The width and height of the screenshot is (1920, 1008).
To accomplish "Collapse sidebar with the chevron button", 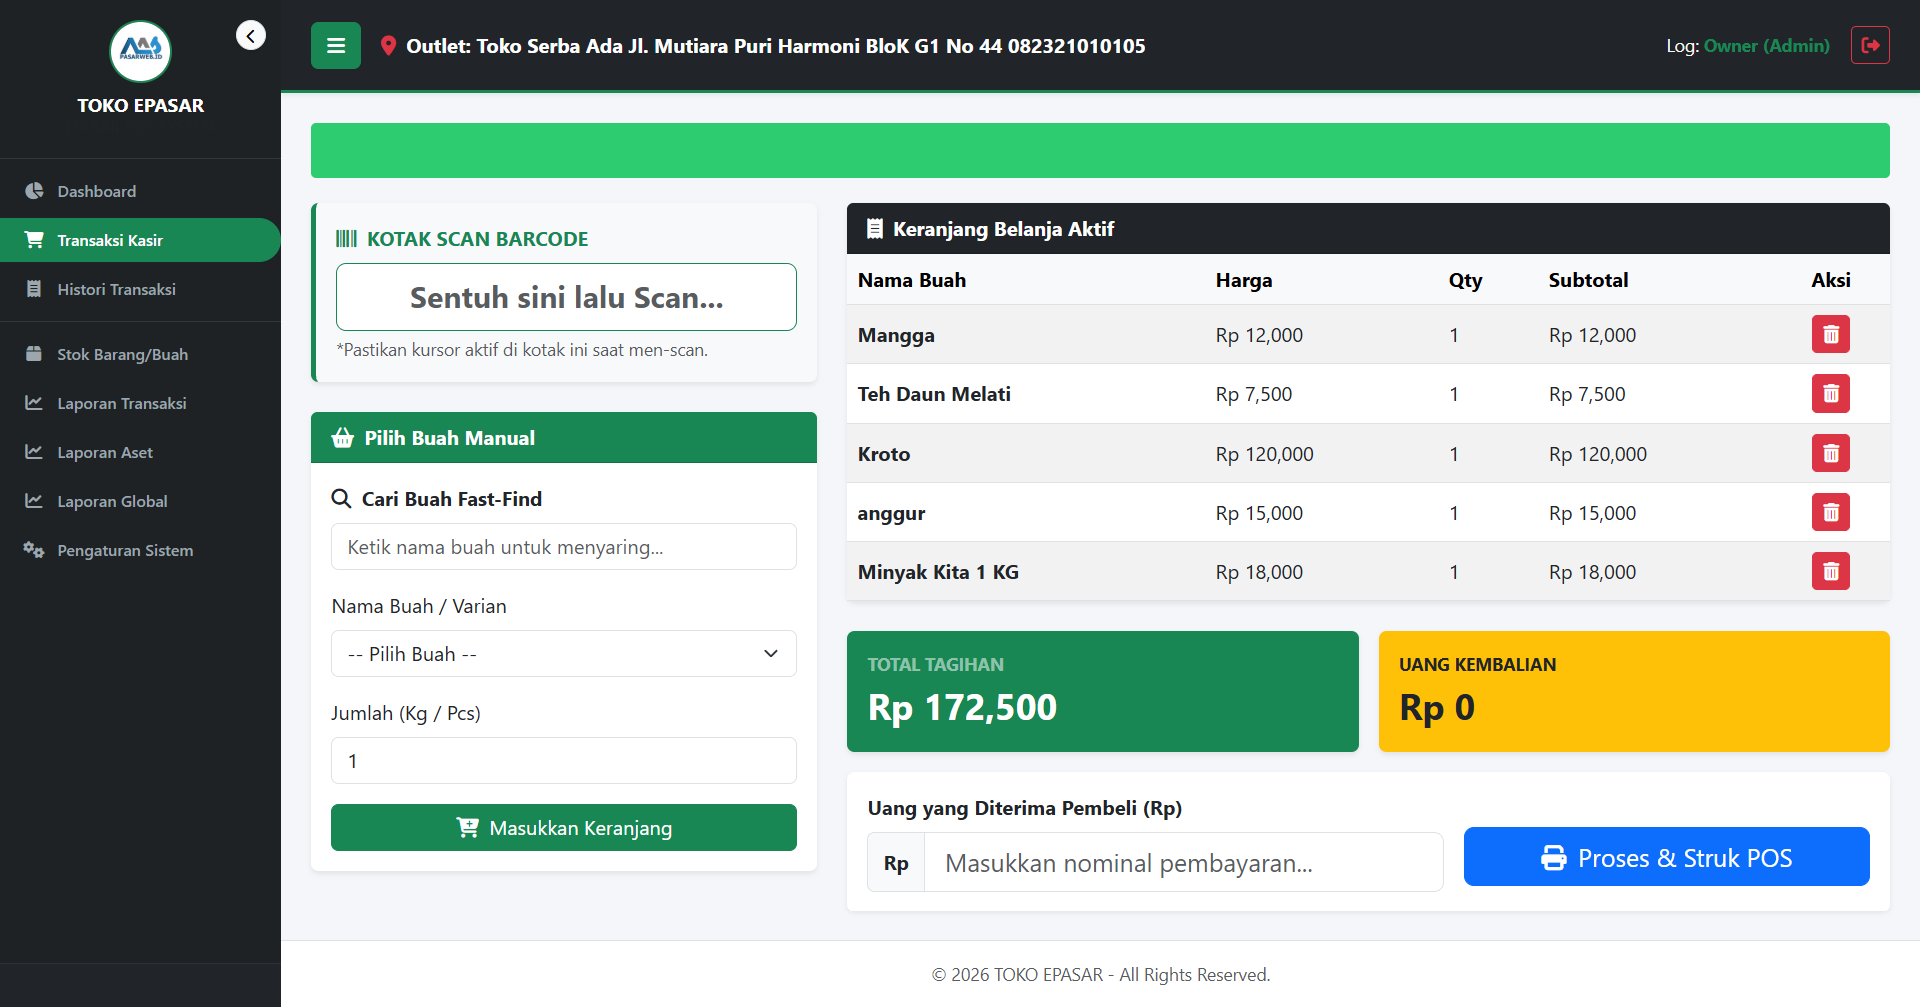I will pos(251,36).
